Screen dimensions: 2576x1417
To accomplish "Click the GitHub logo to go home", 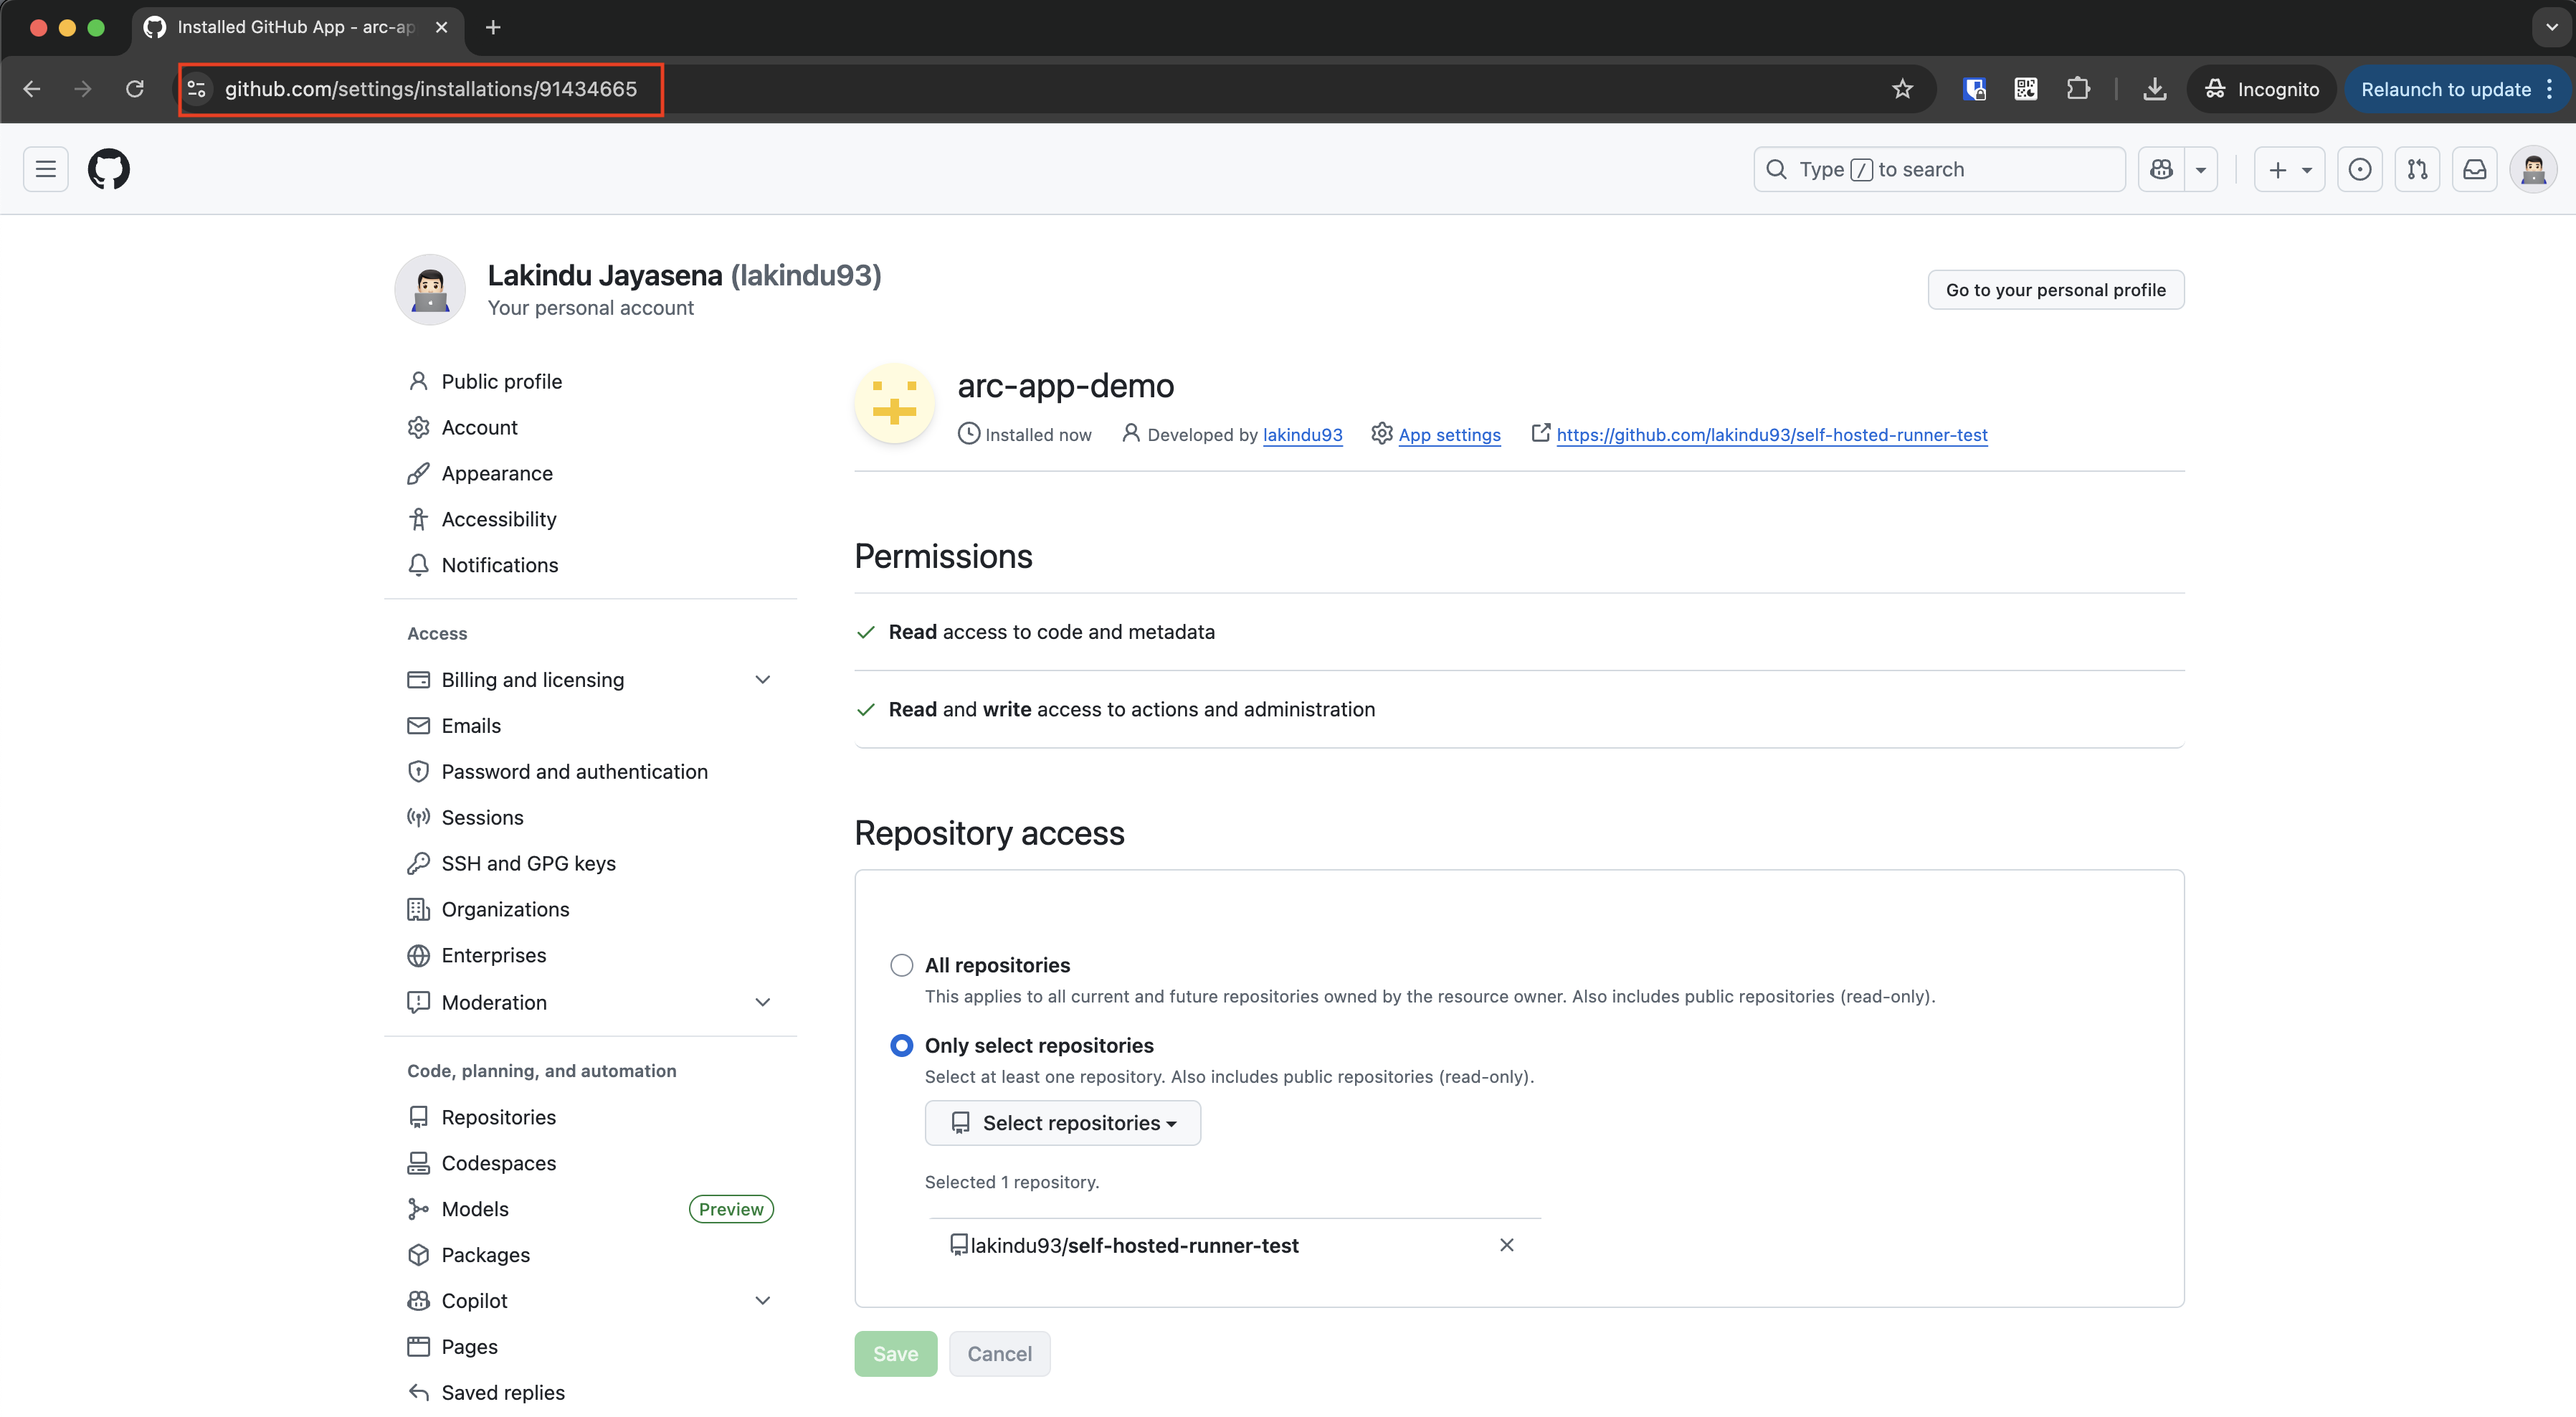I will (x=109, y=169).
